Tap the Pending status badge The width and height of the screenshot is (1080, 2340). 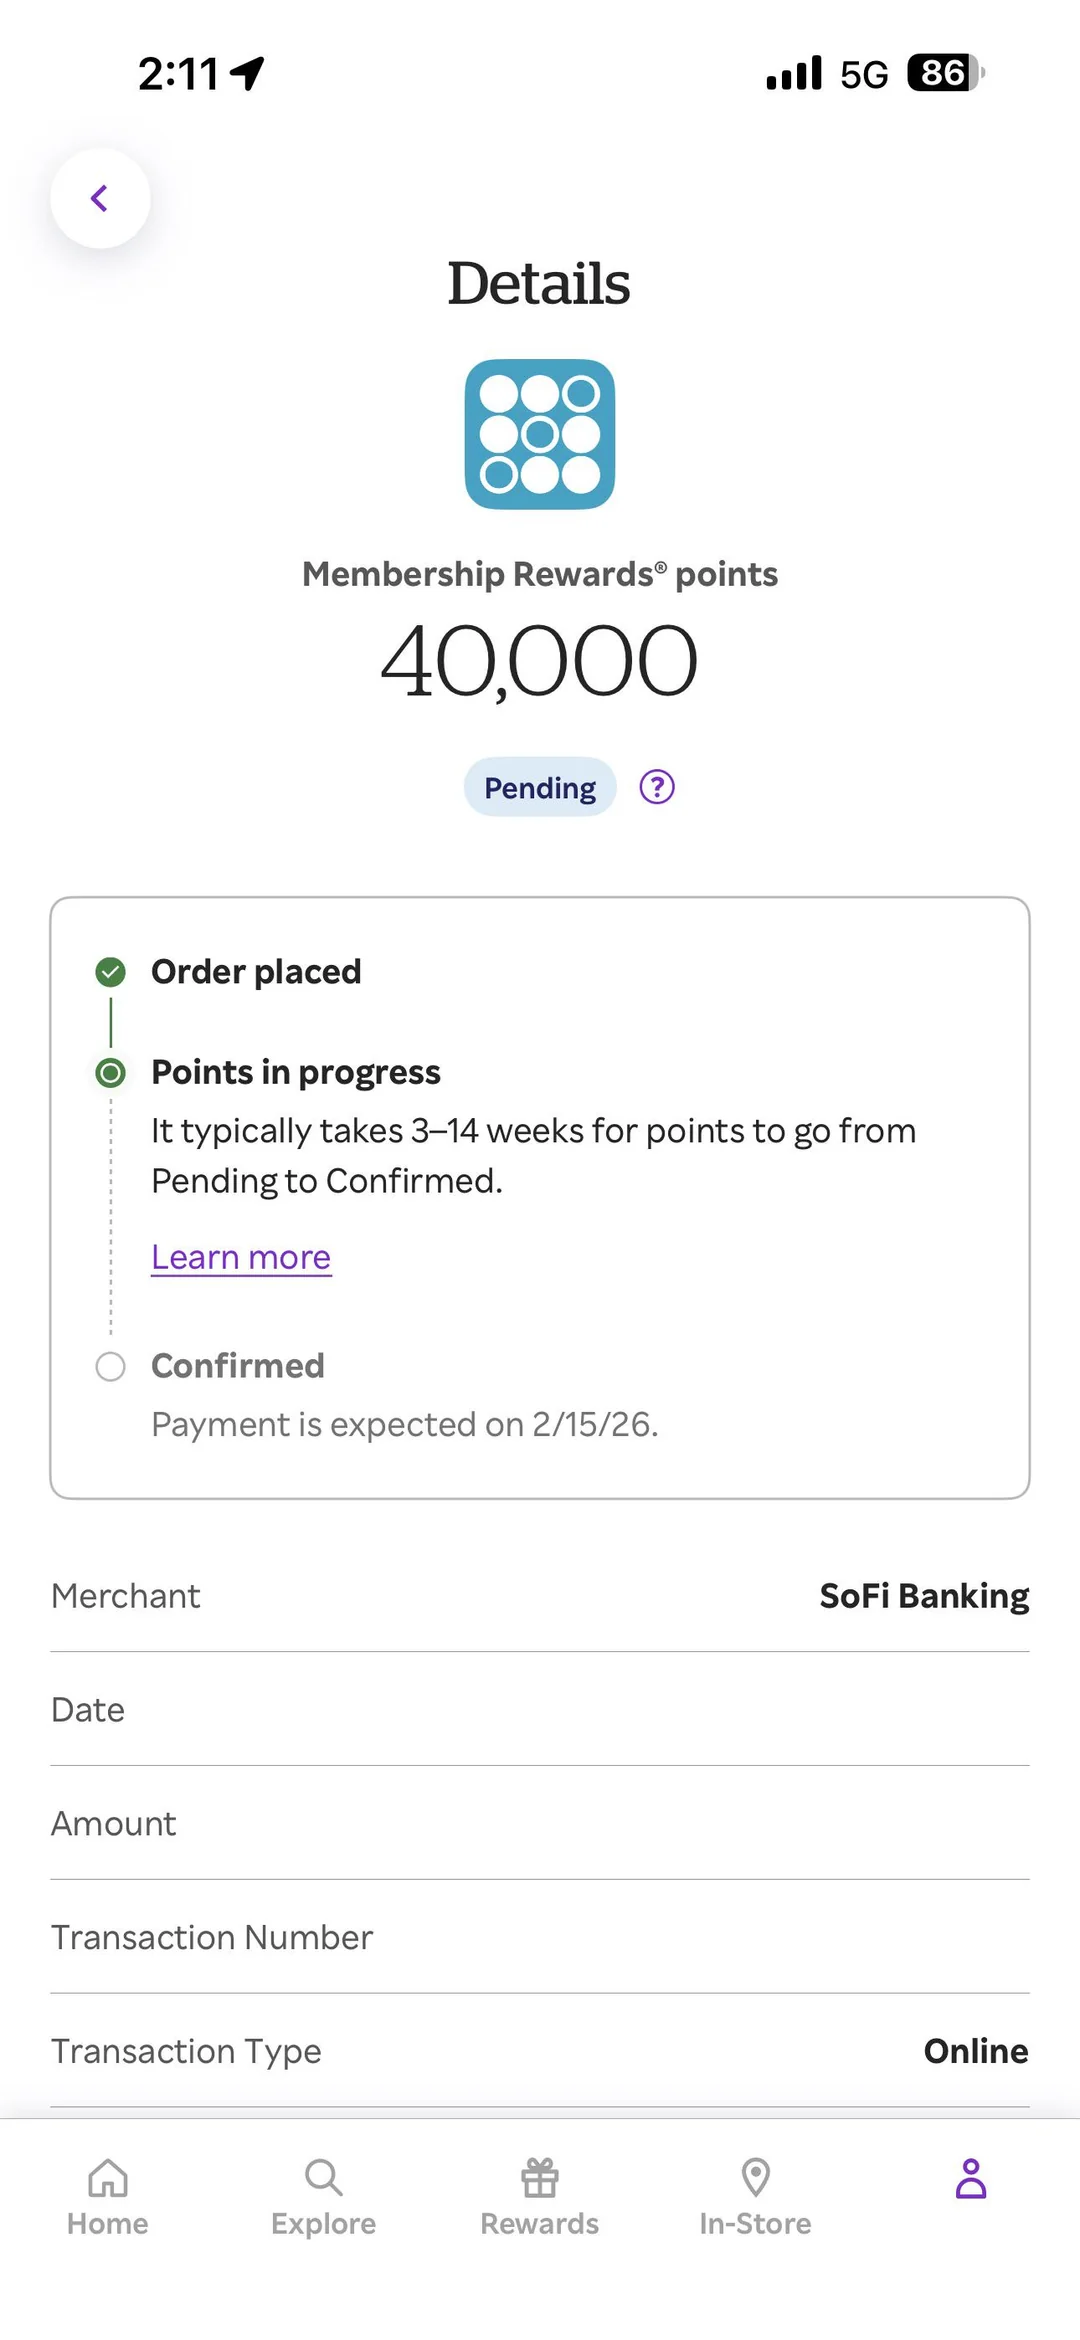539,787
